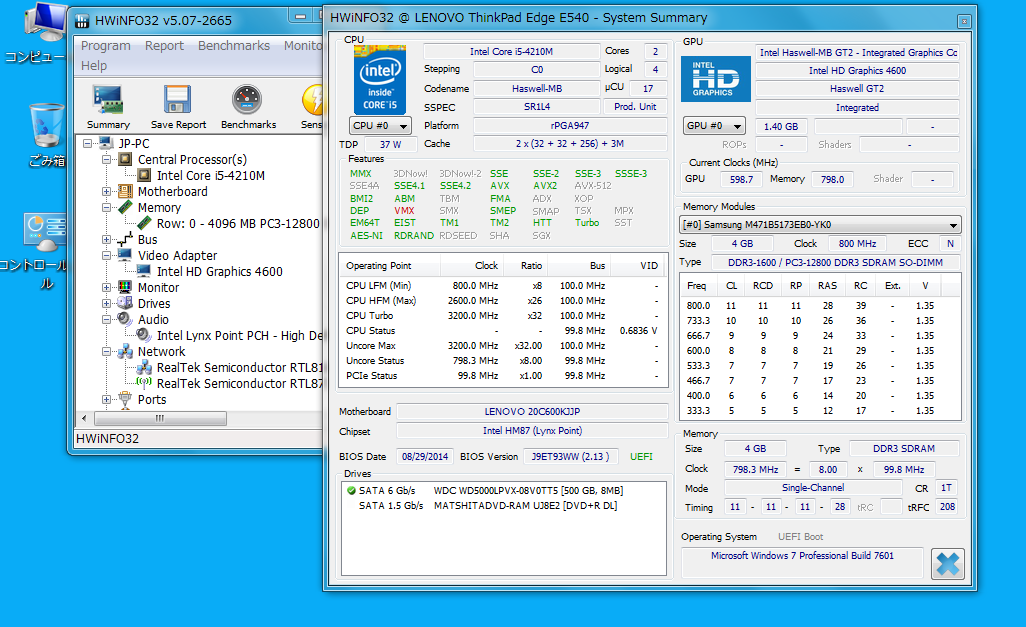Image resolution: width=1026 pixels, height=627 pixels.
Task: Click the Intel HD Graphics logo
Action: 714,79
